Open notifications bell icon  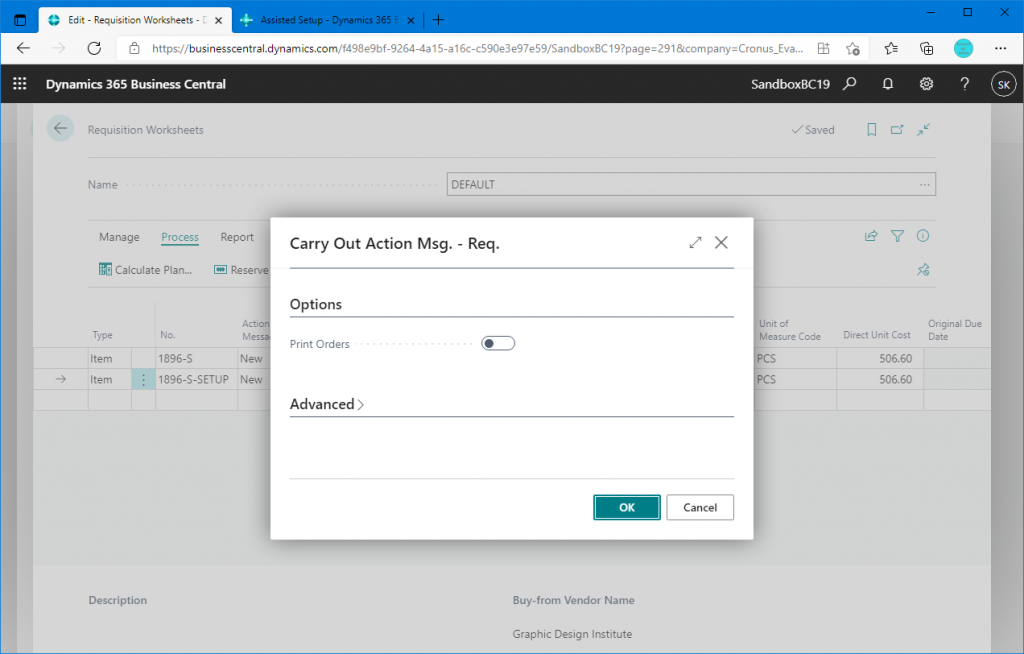click(888, 85)
